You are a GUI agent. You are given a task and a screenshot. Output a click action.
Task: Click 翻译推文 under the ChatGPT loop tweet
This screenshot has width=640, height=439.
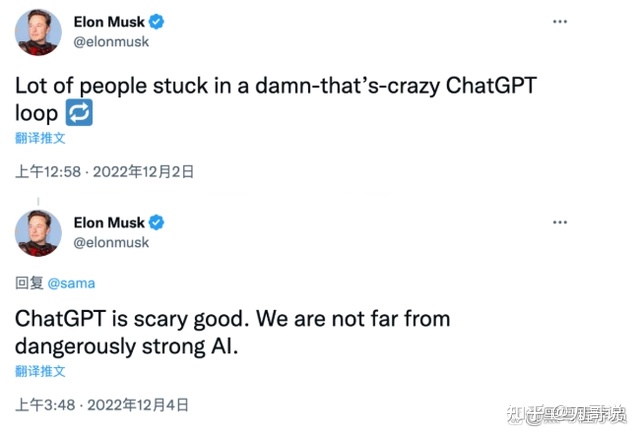pyautogui.click(x=40, y=138)
